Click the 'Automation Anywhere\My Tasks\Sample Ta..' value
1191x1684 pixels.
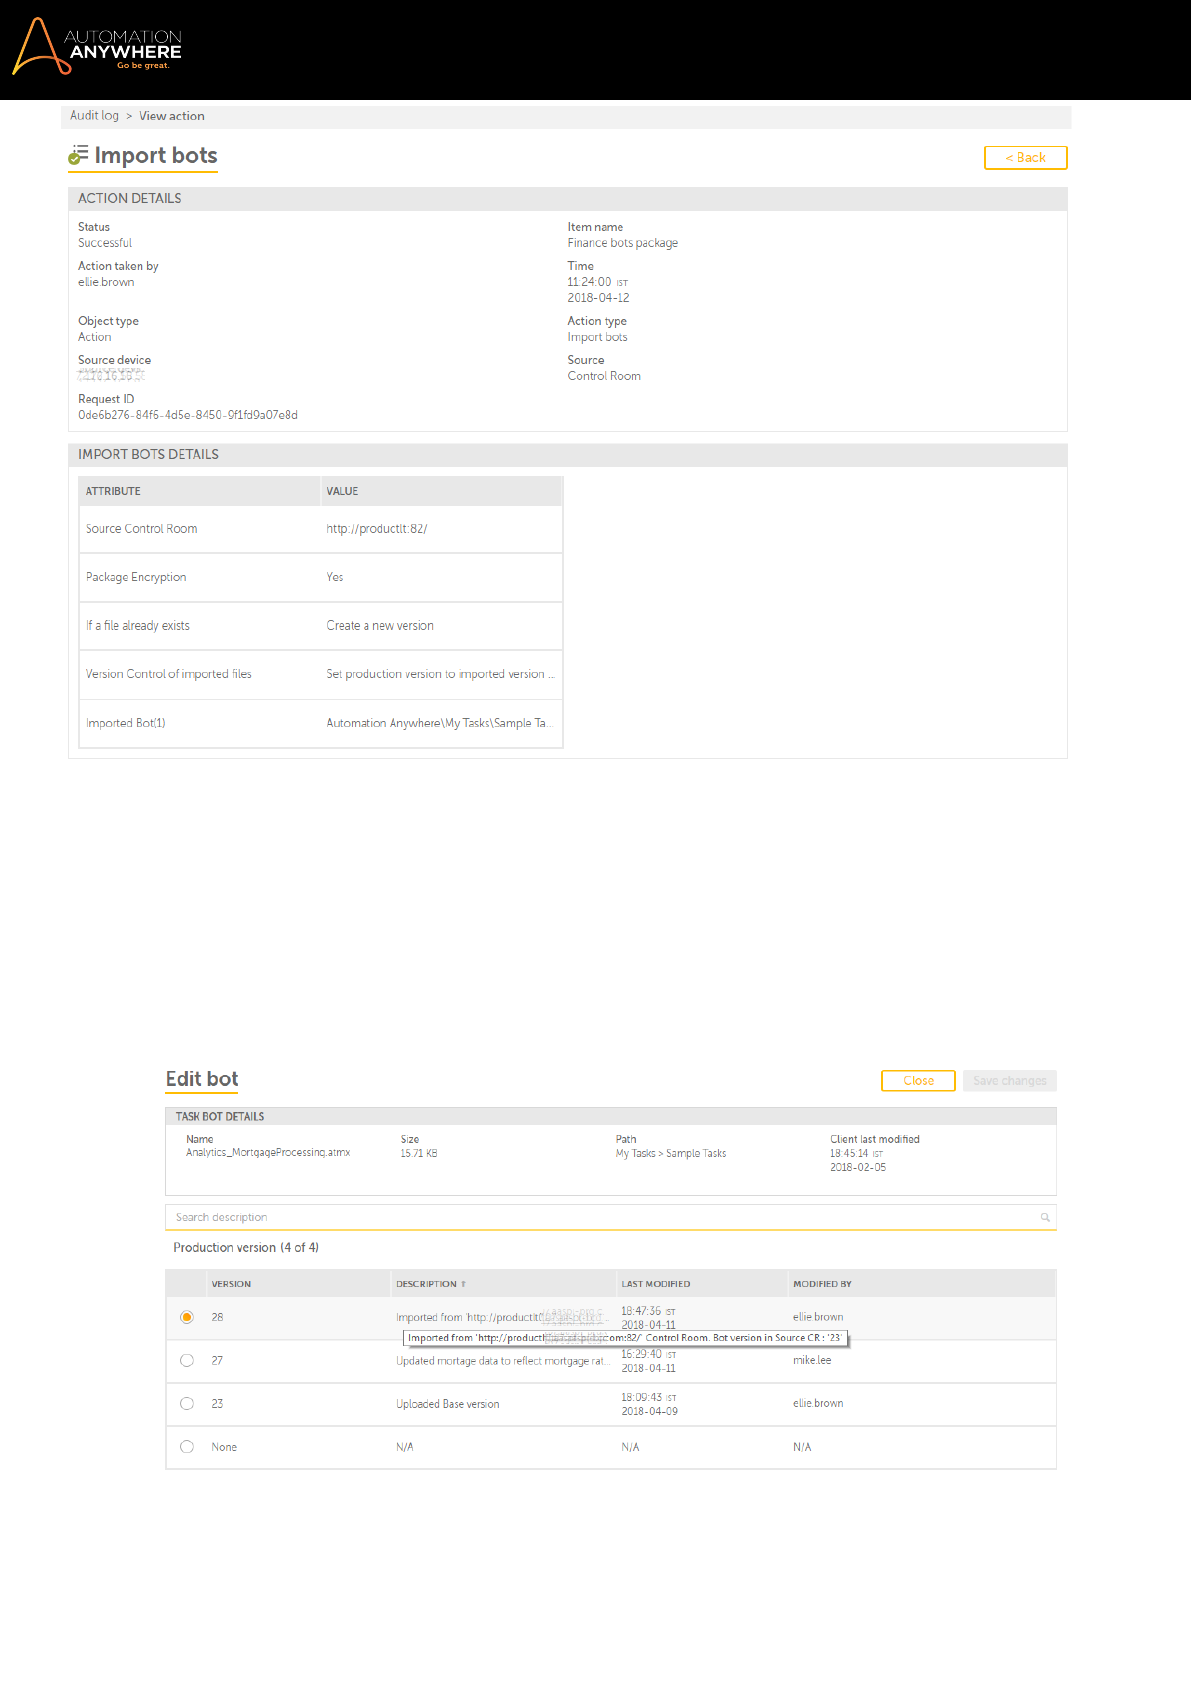(439, 723)
